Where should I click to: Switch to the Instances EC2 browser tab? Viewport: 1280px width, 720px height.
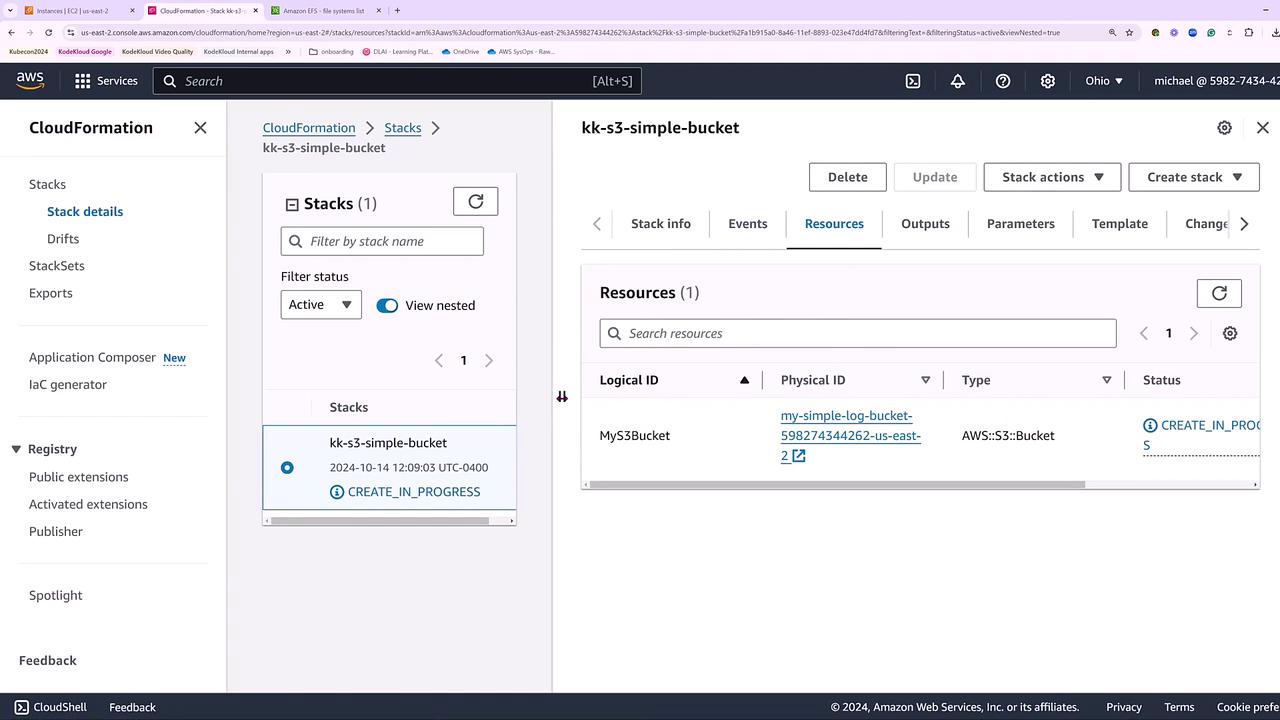coord(79,11)
